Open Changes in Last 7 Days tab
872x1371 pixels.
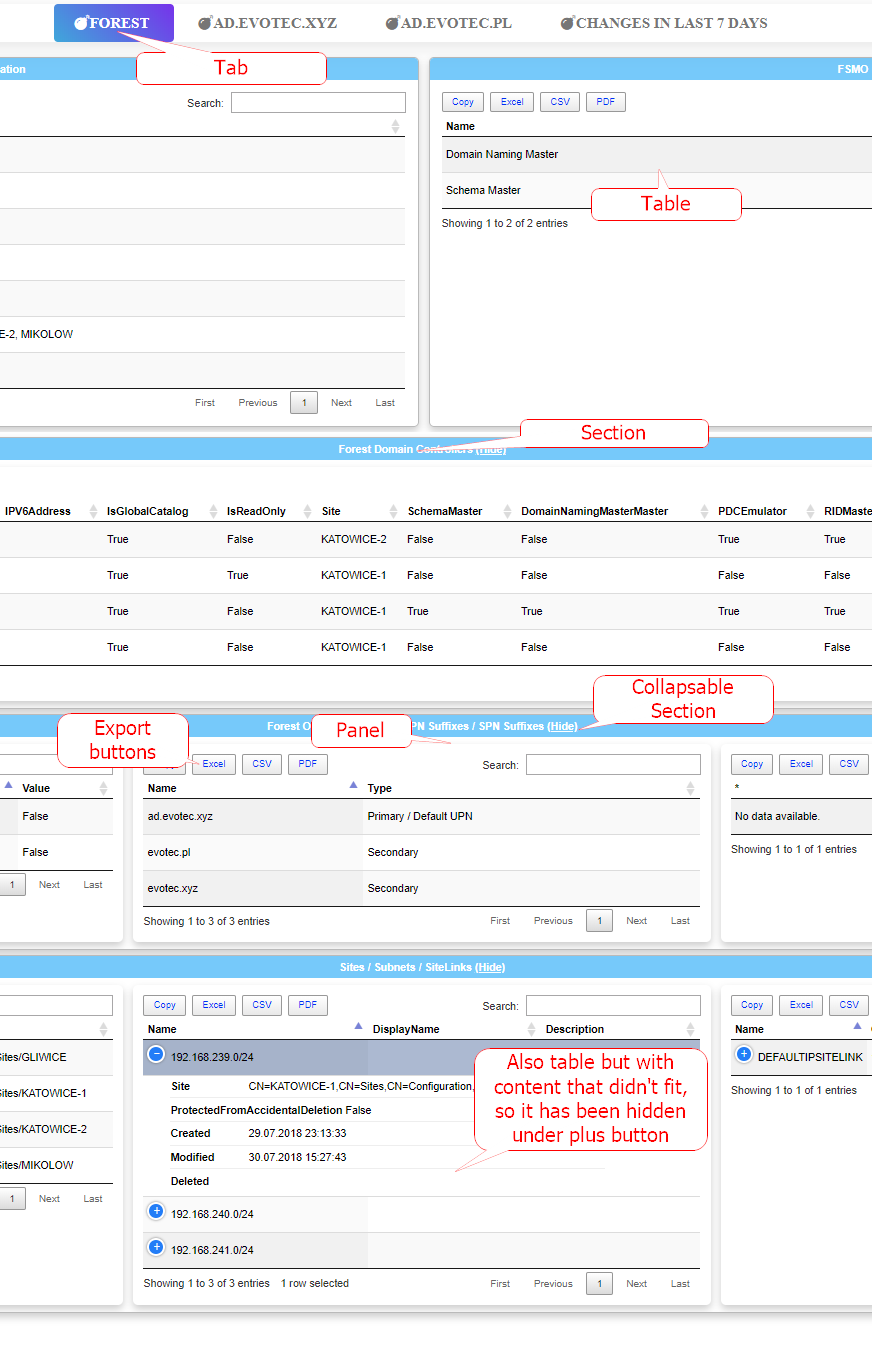coord(664,23)
